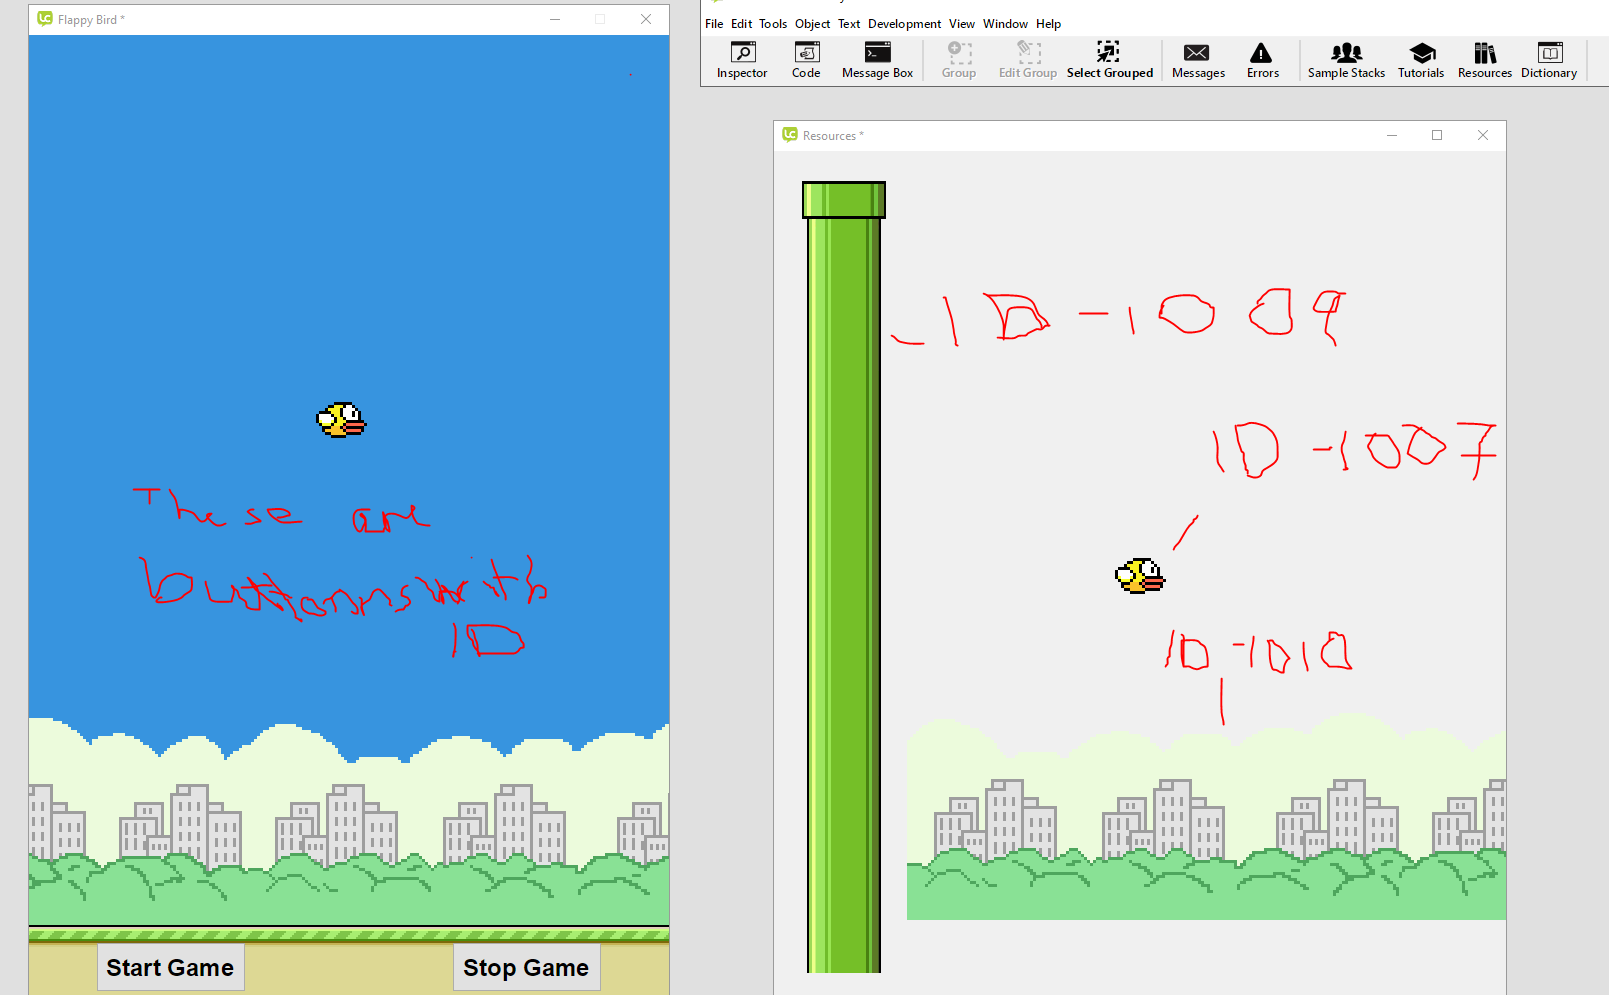Show the Message Box
The height and width of the screenshot is (995, 1609).
pyautogui.click(x=877, y=60)
